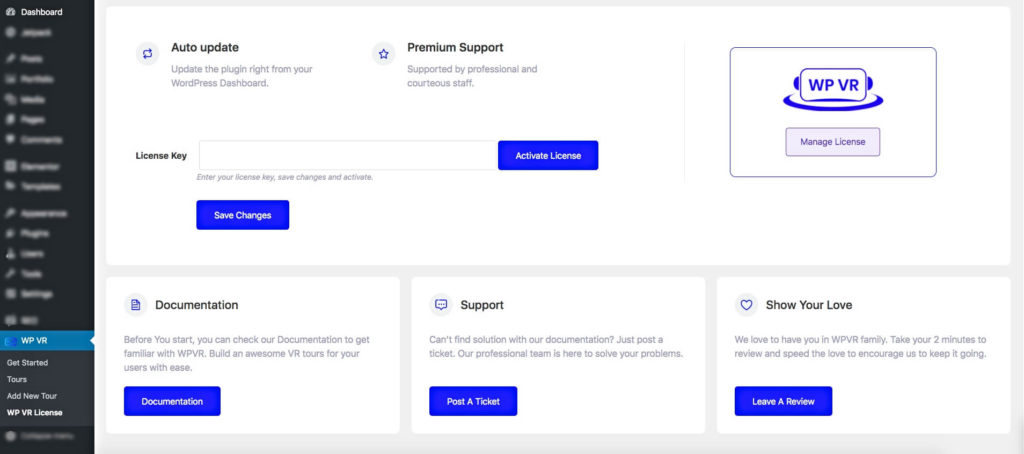This screenshot has width=1024, height=454.
Task: Click Leave A Review button
Action: (783, 401)
